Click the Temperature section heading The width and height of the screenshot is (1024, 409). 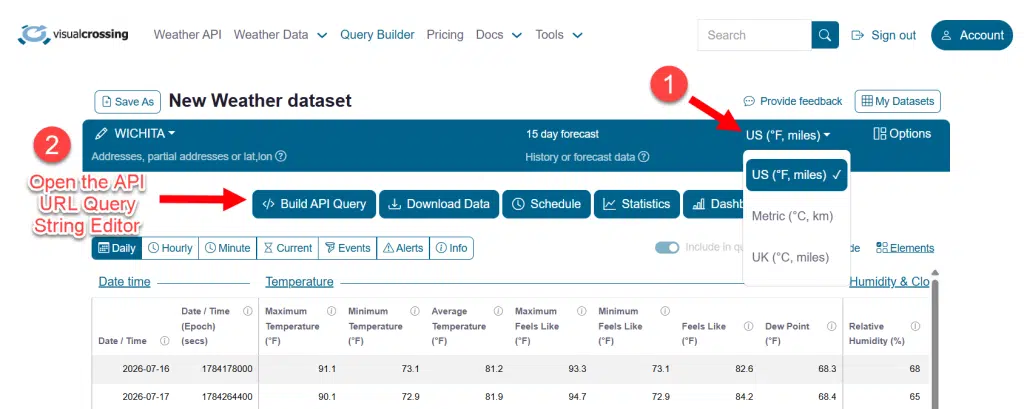tap(299, 282)
